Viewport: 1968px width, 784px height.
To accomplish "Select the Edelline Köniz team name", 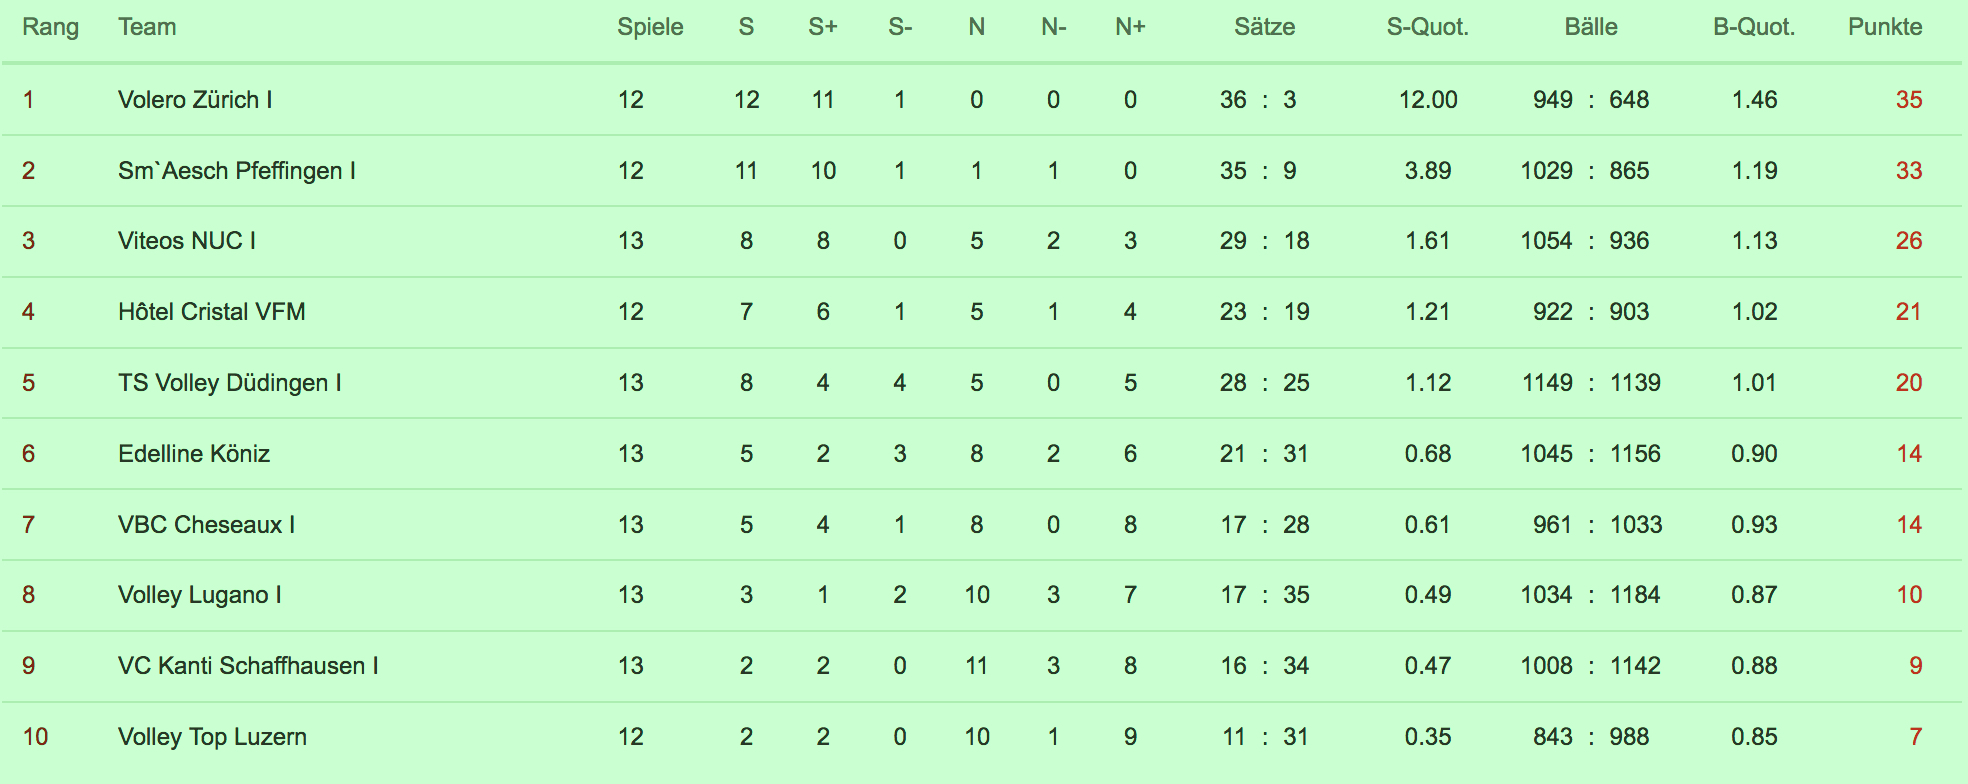I will (x=194, y=454).
